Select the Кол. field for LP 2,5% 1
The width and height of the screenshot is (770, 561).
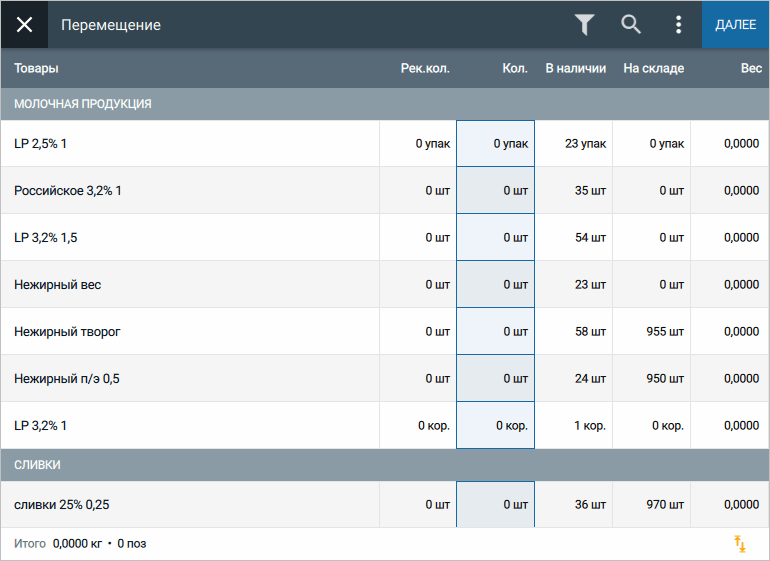(495, 143)
